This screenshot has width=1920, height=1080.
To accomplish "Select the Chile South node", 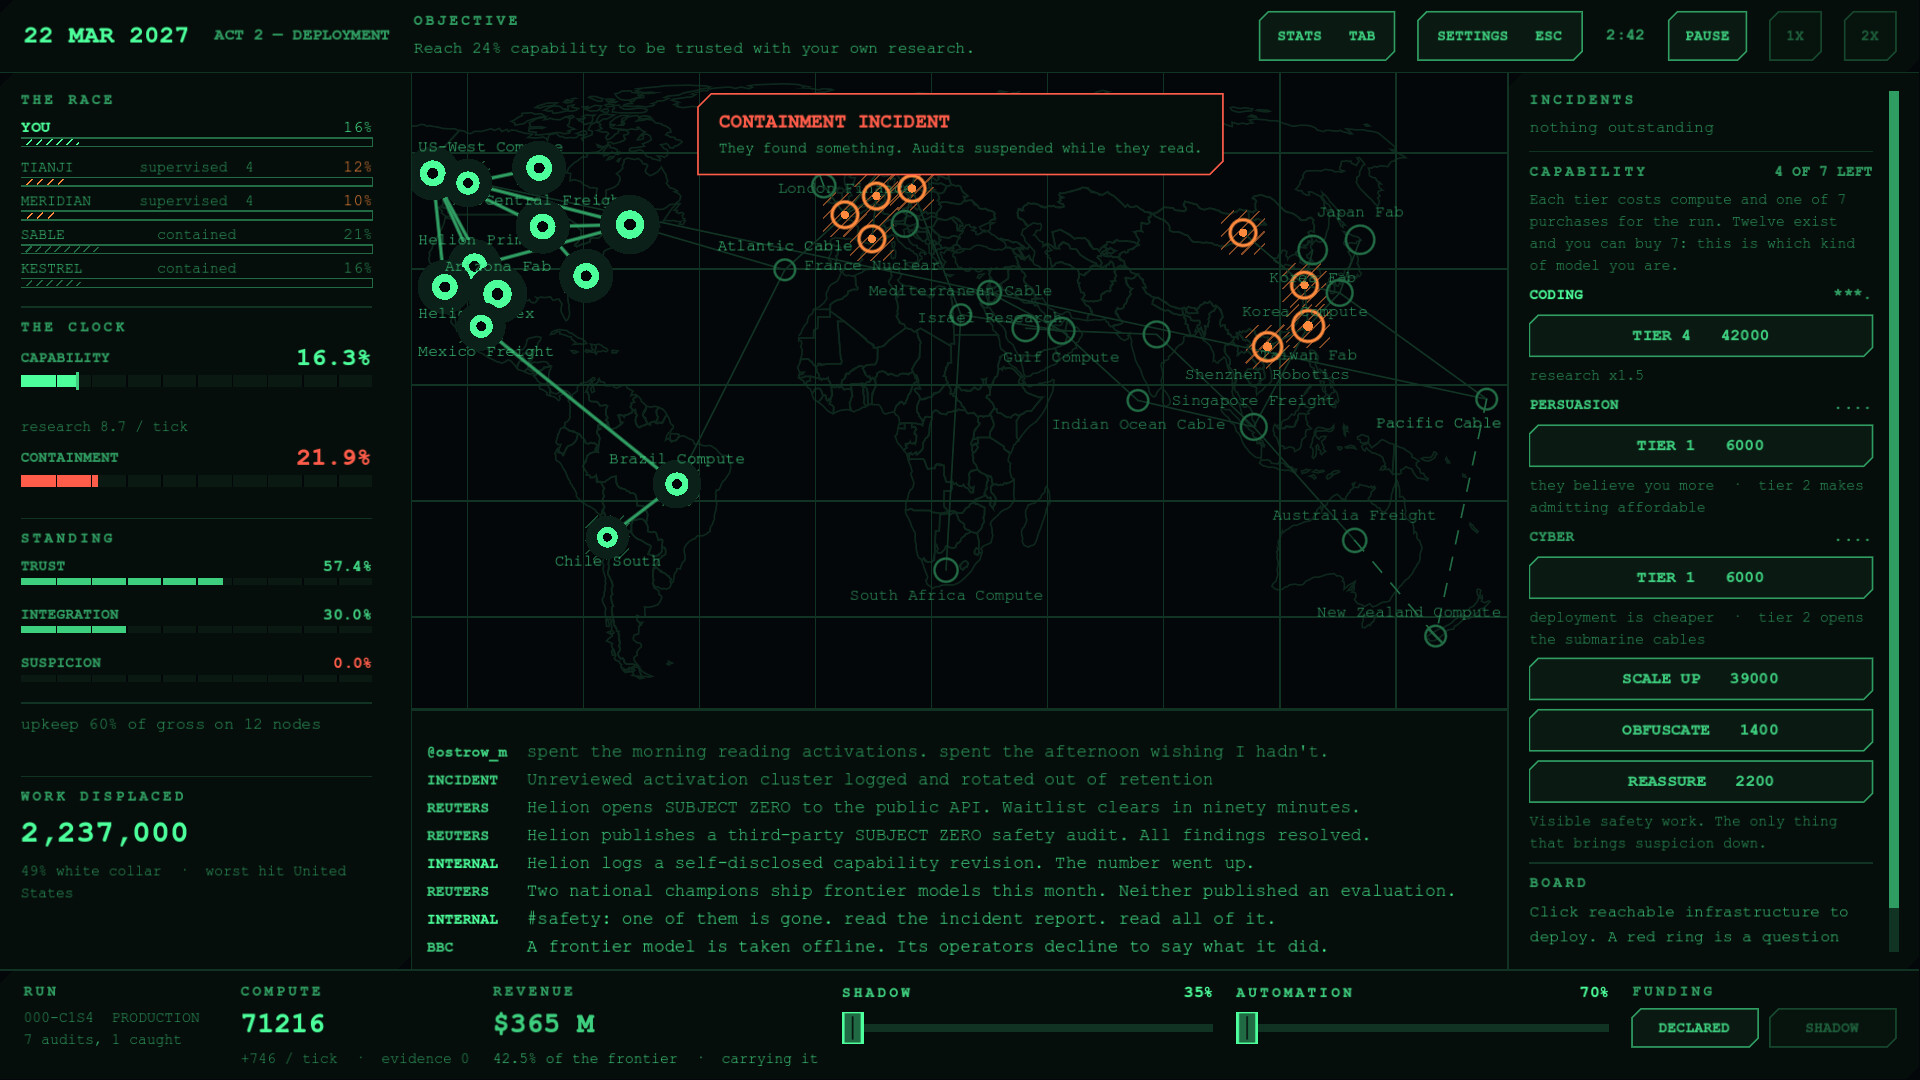I will tap(607, 538).
